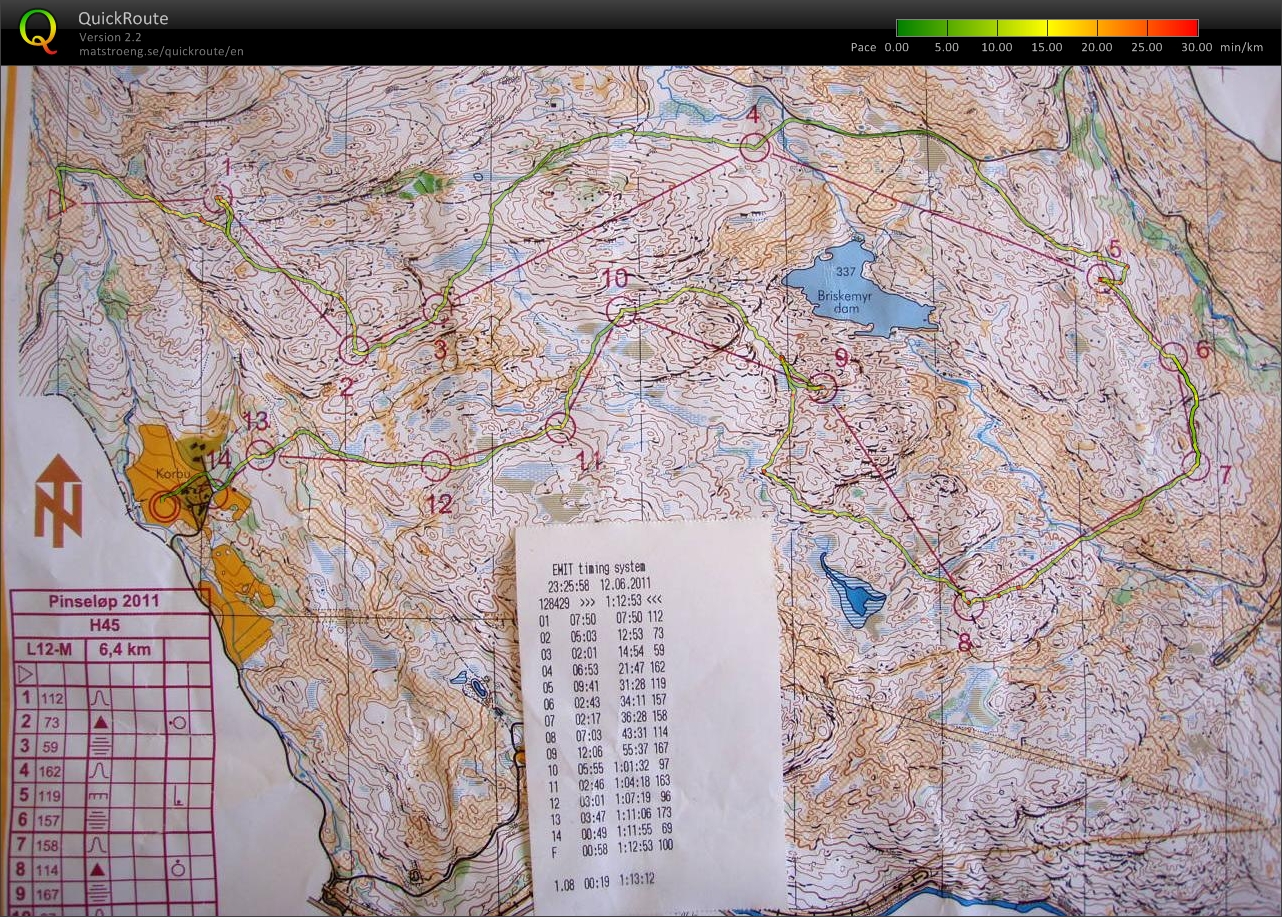The height and width of the screenshot is (917, 1282).
Task: Click control circle 13 on the map
Action: click(x=260, y=455)
